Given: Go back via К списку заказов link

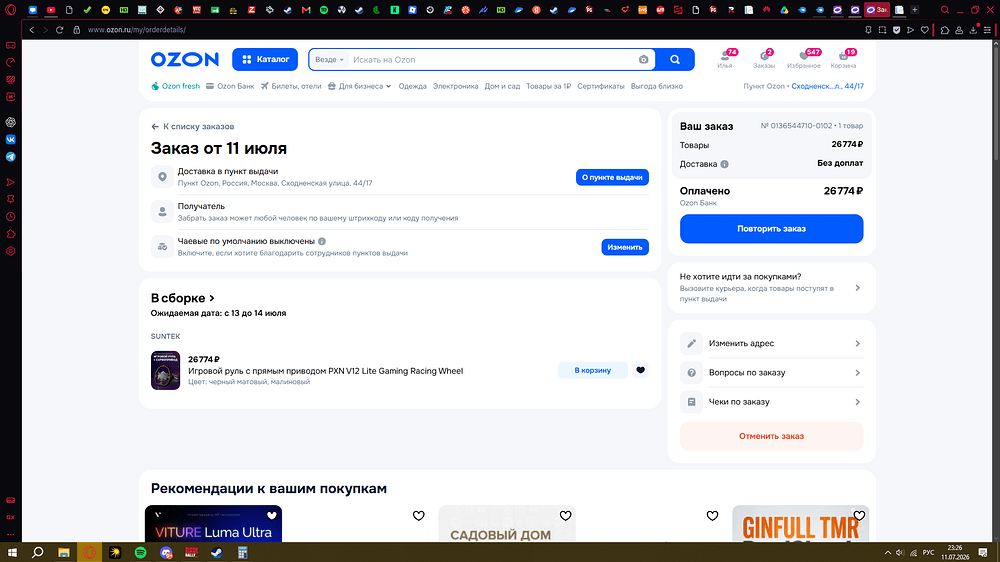Looking at the screenshot, I should click(x=193, y=126).
